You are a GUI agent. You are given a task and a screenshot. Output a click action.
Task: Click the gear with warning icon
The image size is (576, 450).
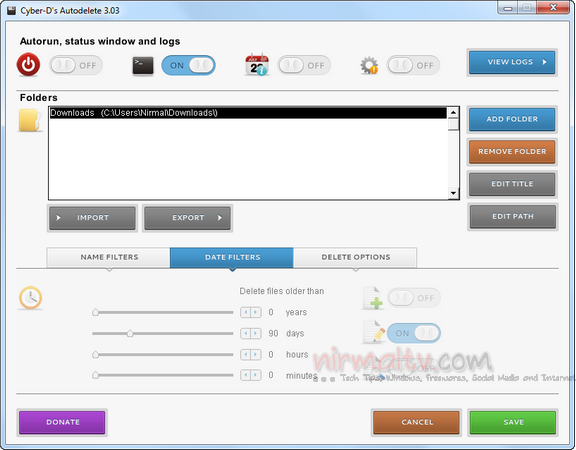pyautogui.click(x=369, y=65)
